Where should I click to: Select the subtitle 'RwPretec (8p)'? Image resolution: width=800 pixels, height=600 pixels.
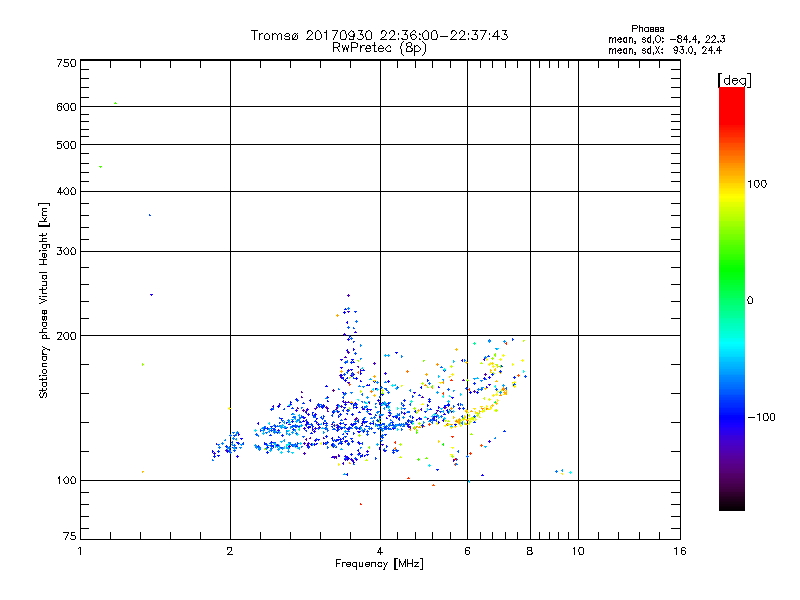coord(379,48)
